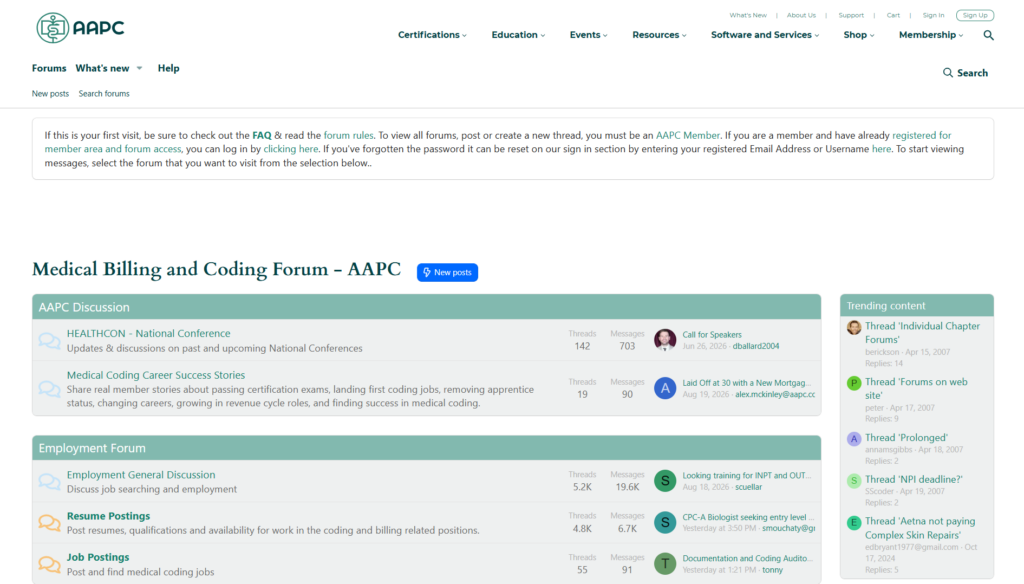
Task: Expand the Shop dropdown menu
Action: (859, 35)
